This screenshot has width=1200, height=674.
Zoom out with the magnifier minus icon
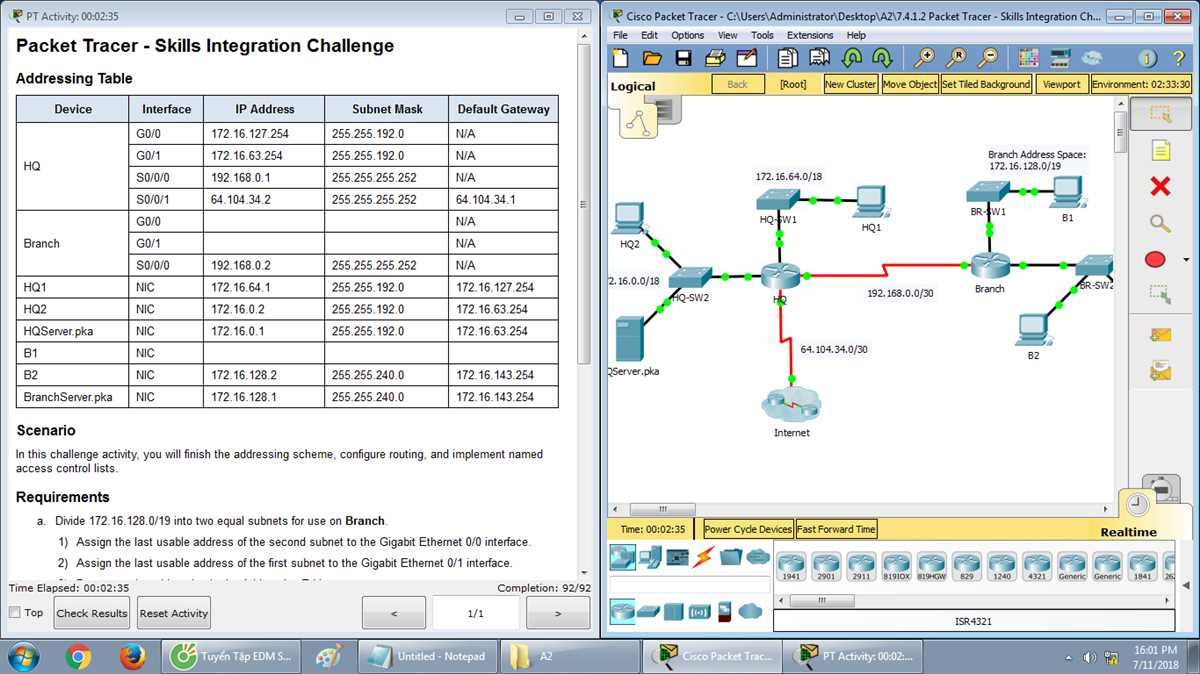click(988, 58)
